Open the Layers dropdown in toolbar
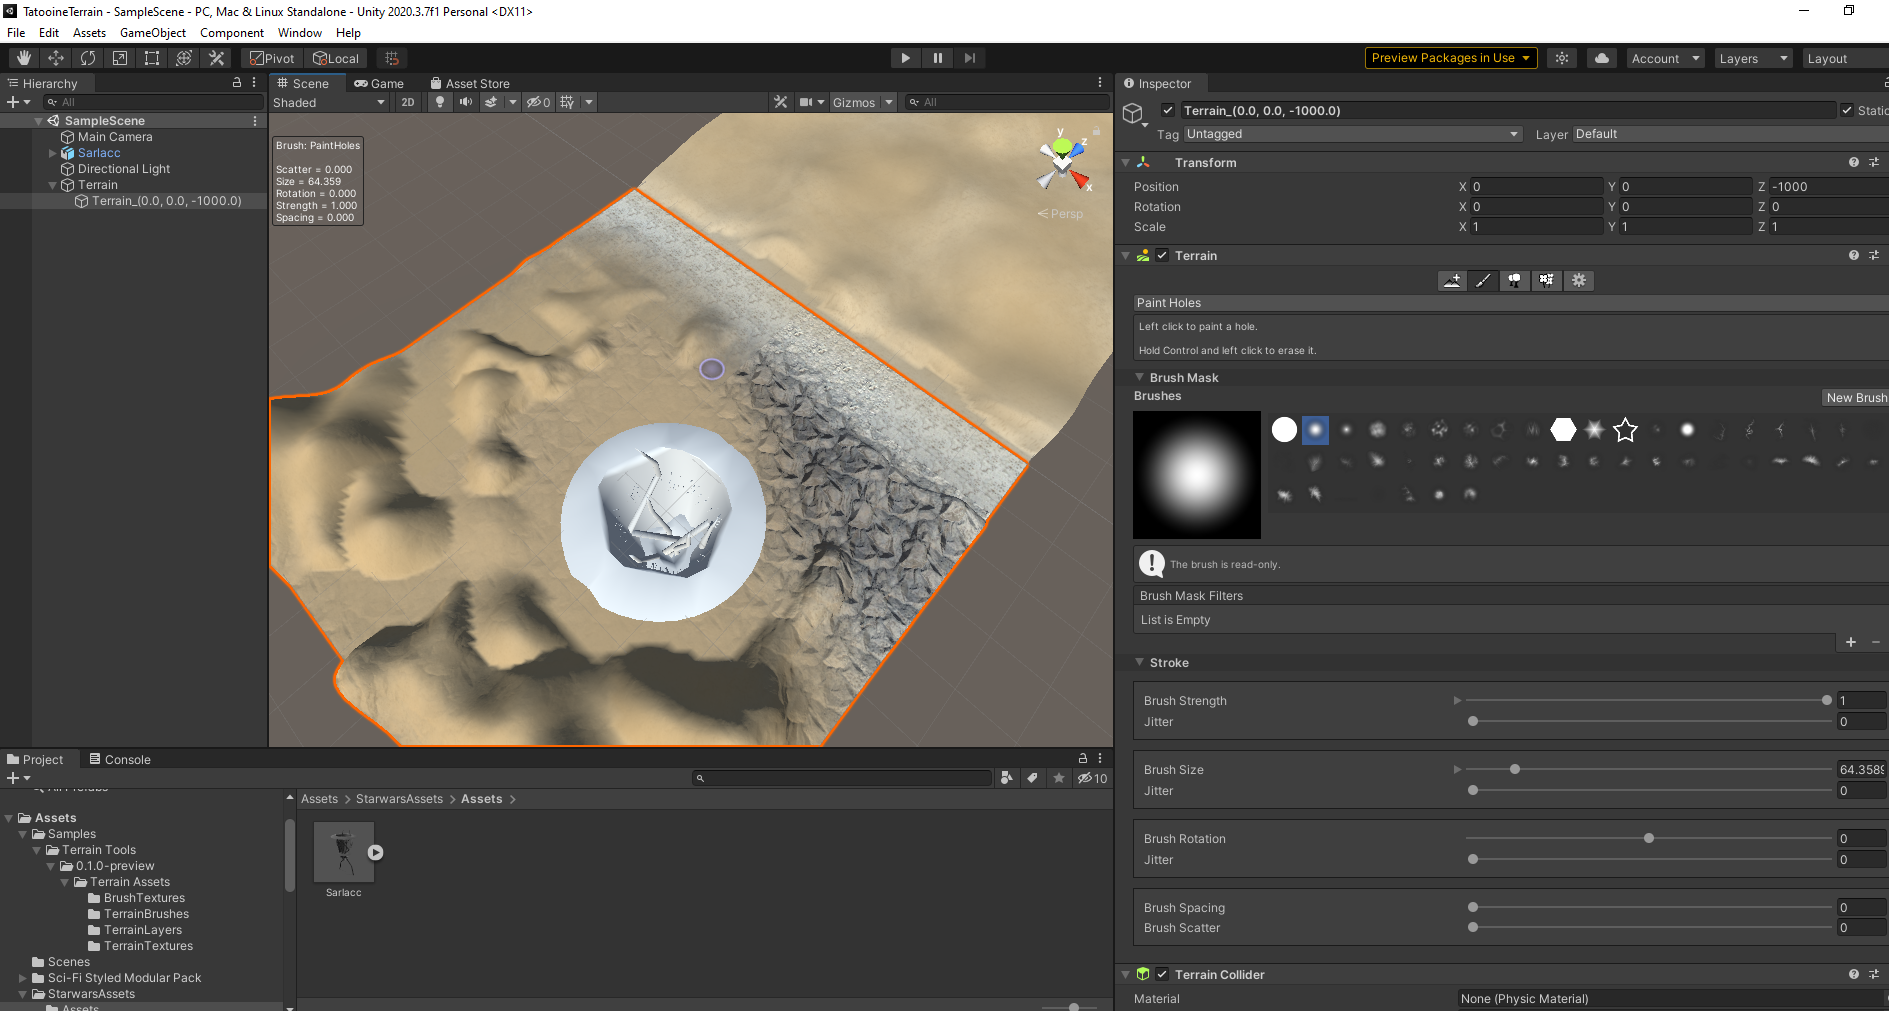The image size is (1889, 1011). [x=1753, y=58]
